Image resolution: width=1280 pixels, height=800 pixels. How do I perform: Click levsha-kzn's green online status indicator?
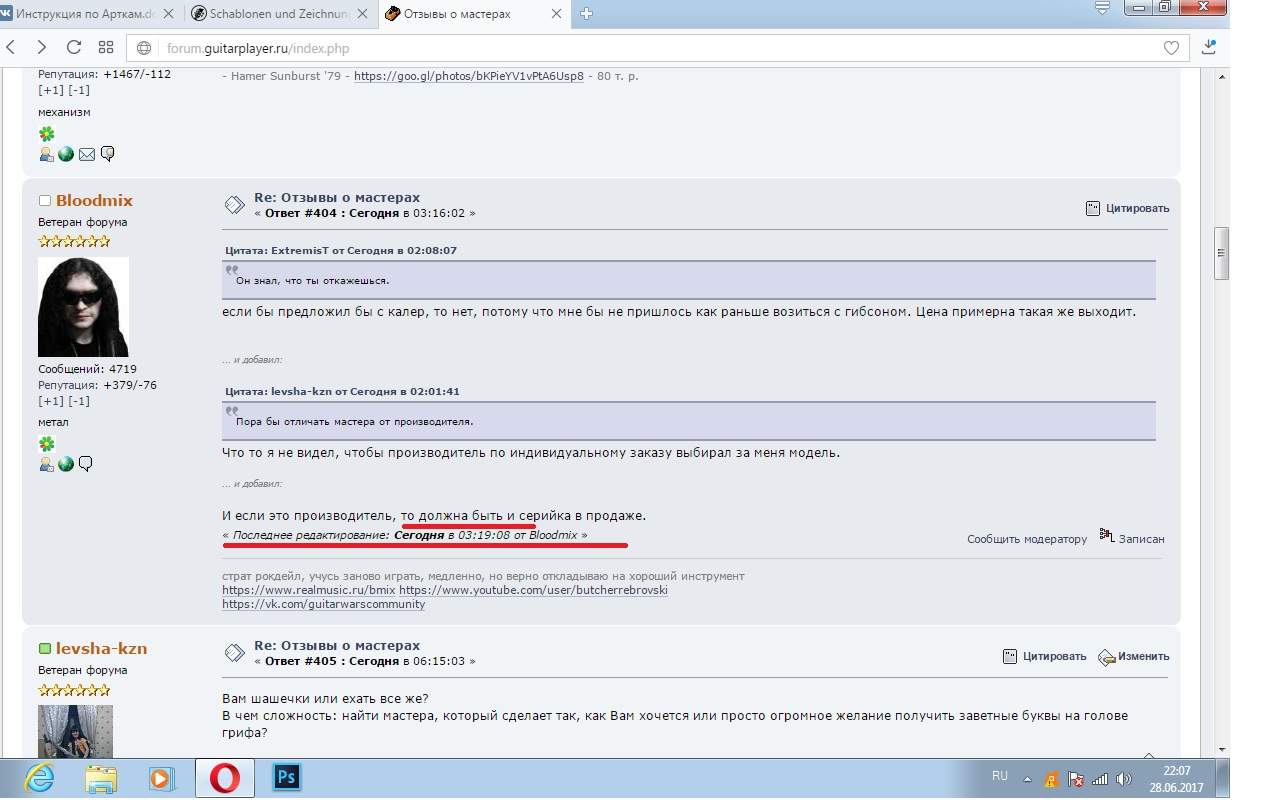click(44, 649)
